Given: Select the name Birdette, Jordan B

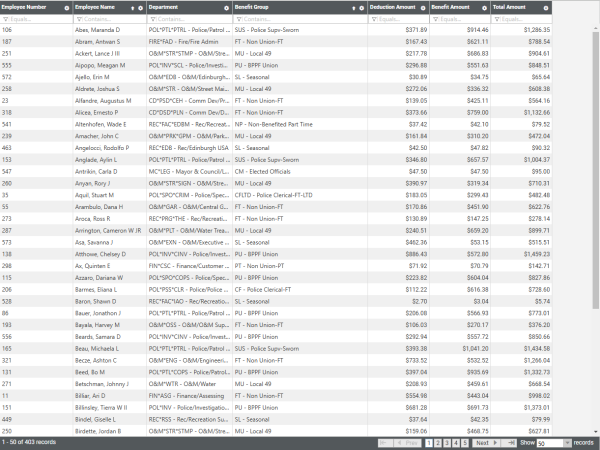Looking at the screenshot, I should tap(98, 431).
